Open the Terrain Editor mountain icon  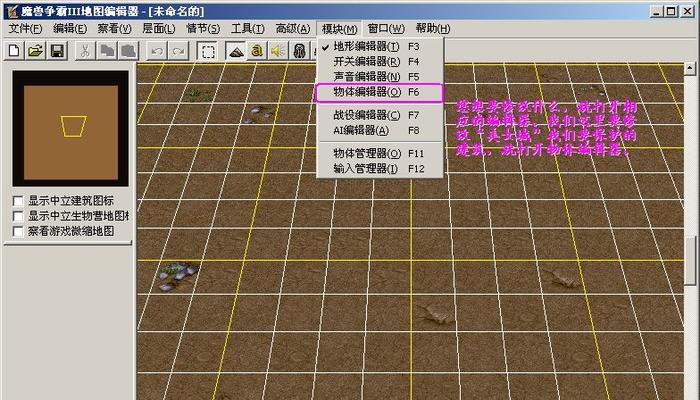coord(235,51)
